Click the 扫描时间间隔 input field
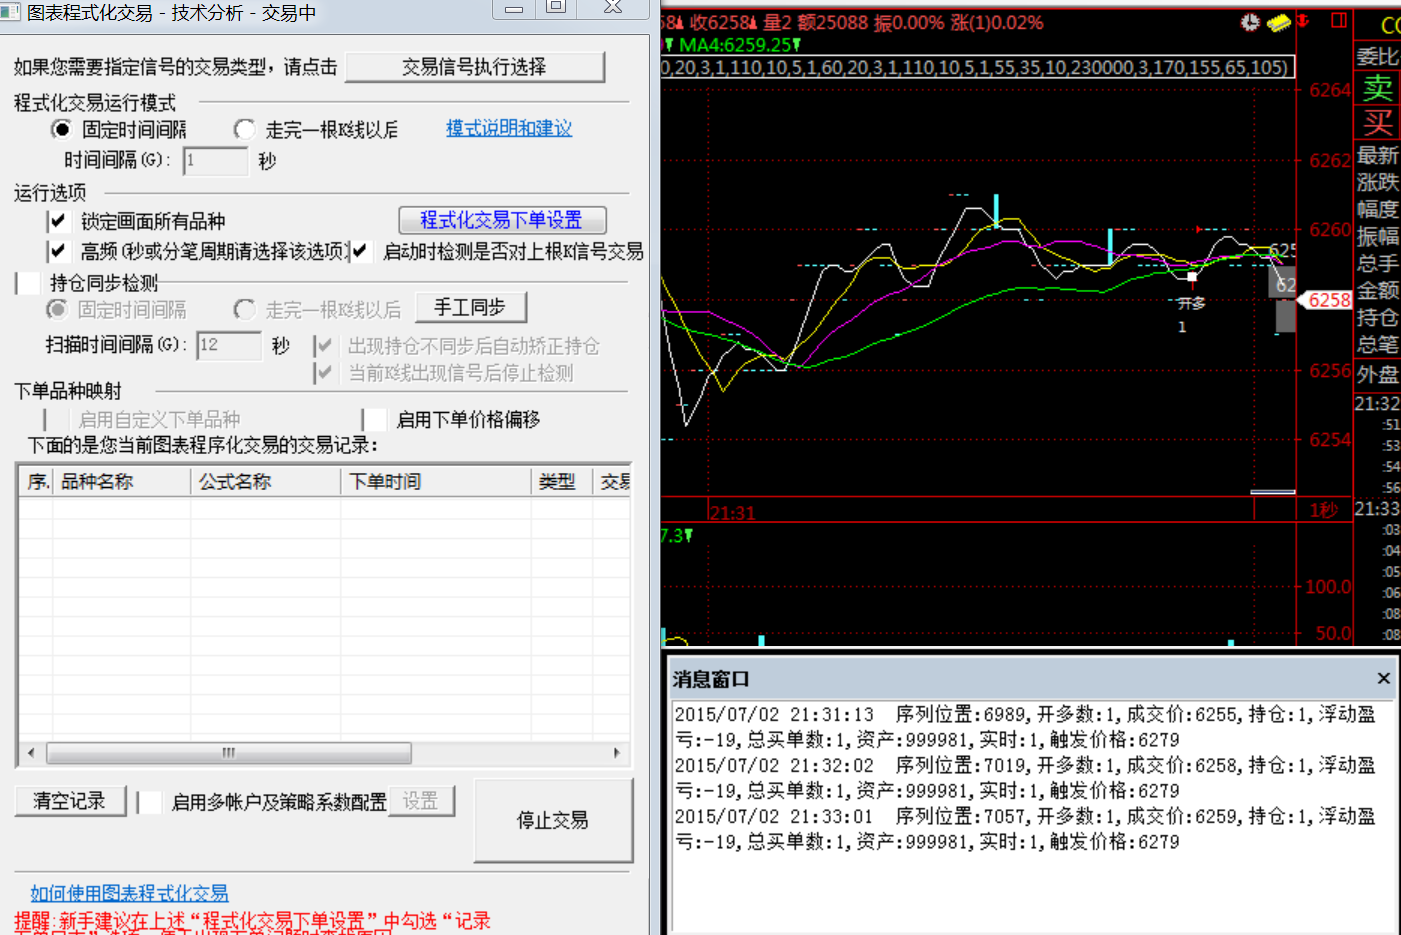Image resolution: width=1401 pixels, height=935 pixels. [229, 345]
